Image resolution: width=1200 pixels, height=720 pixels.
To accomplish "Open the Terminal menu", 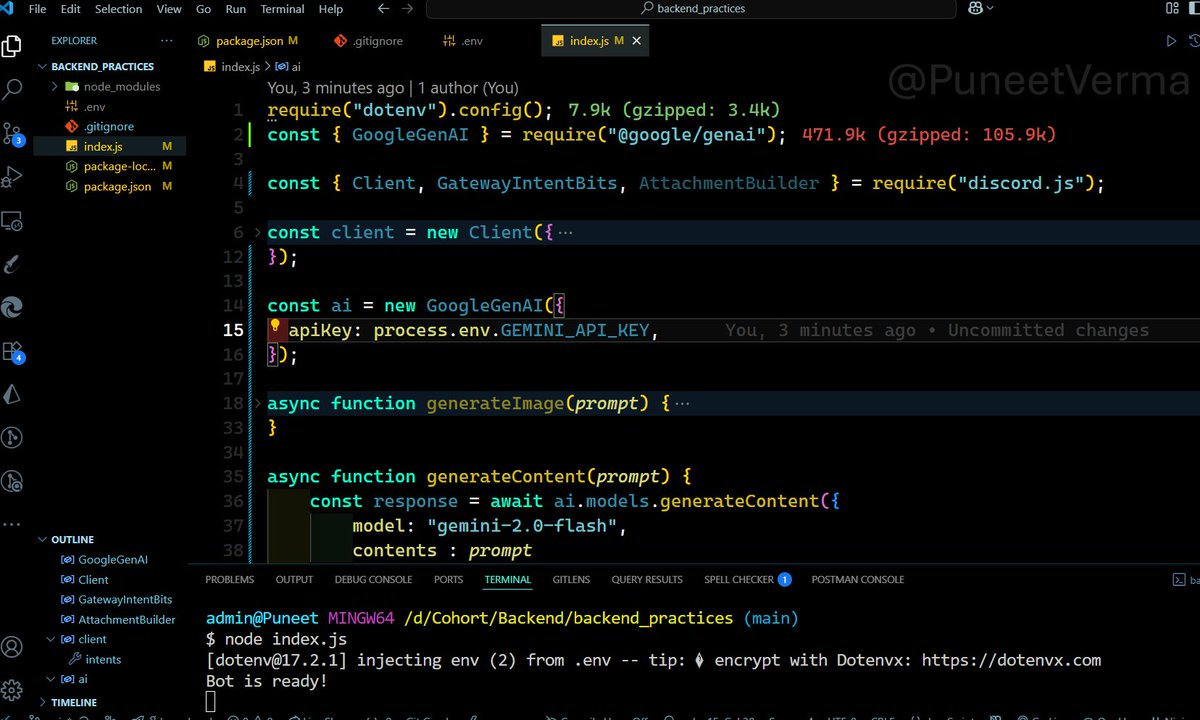I will click(282, 9).
